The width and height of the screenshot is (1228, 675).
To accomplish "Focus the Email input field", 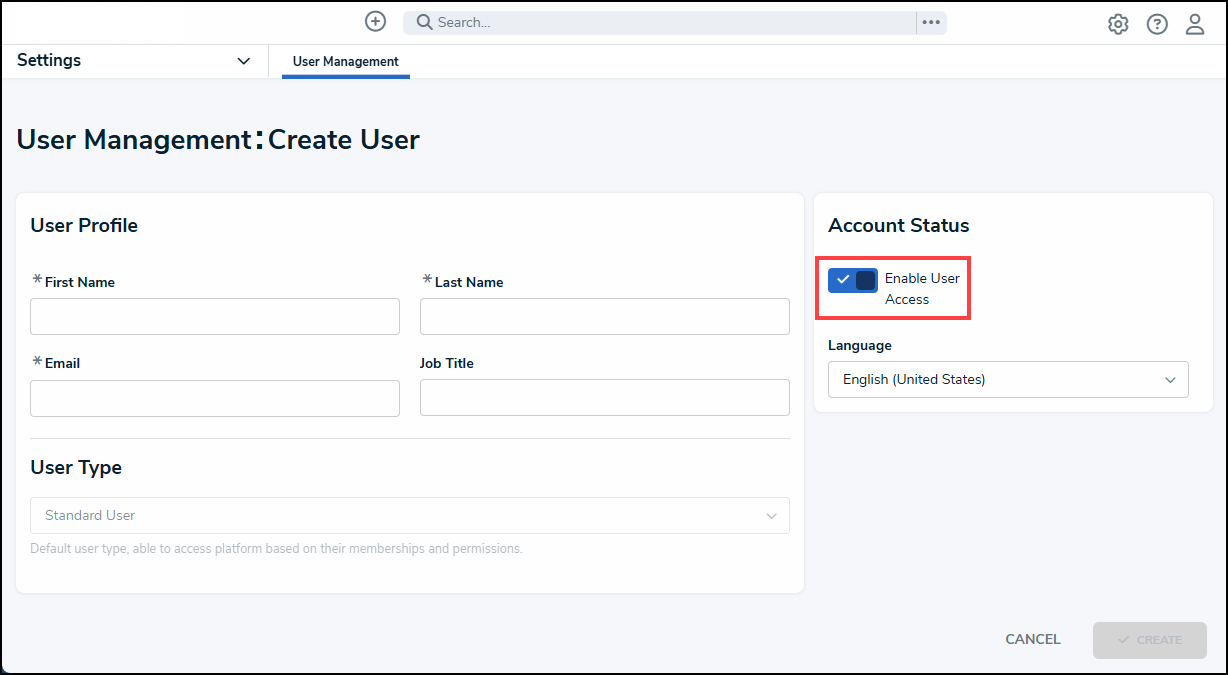I will 215,398.
